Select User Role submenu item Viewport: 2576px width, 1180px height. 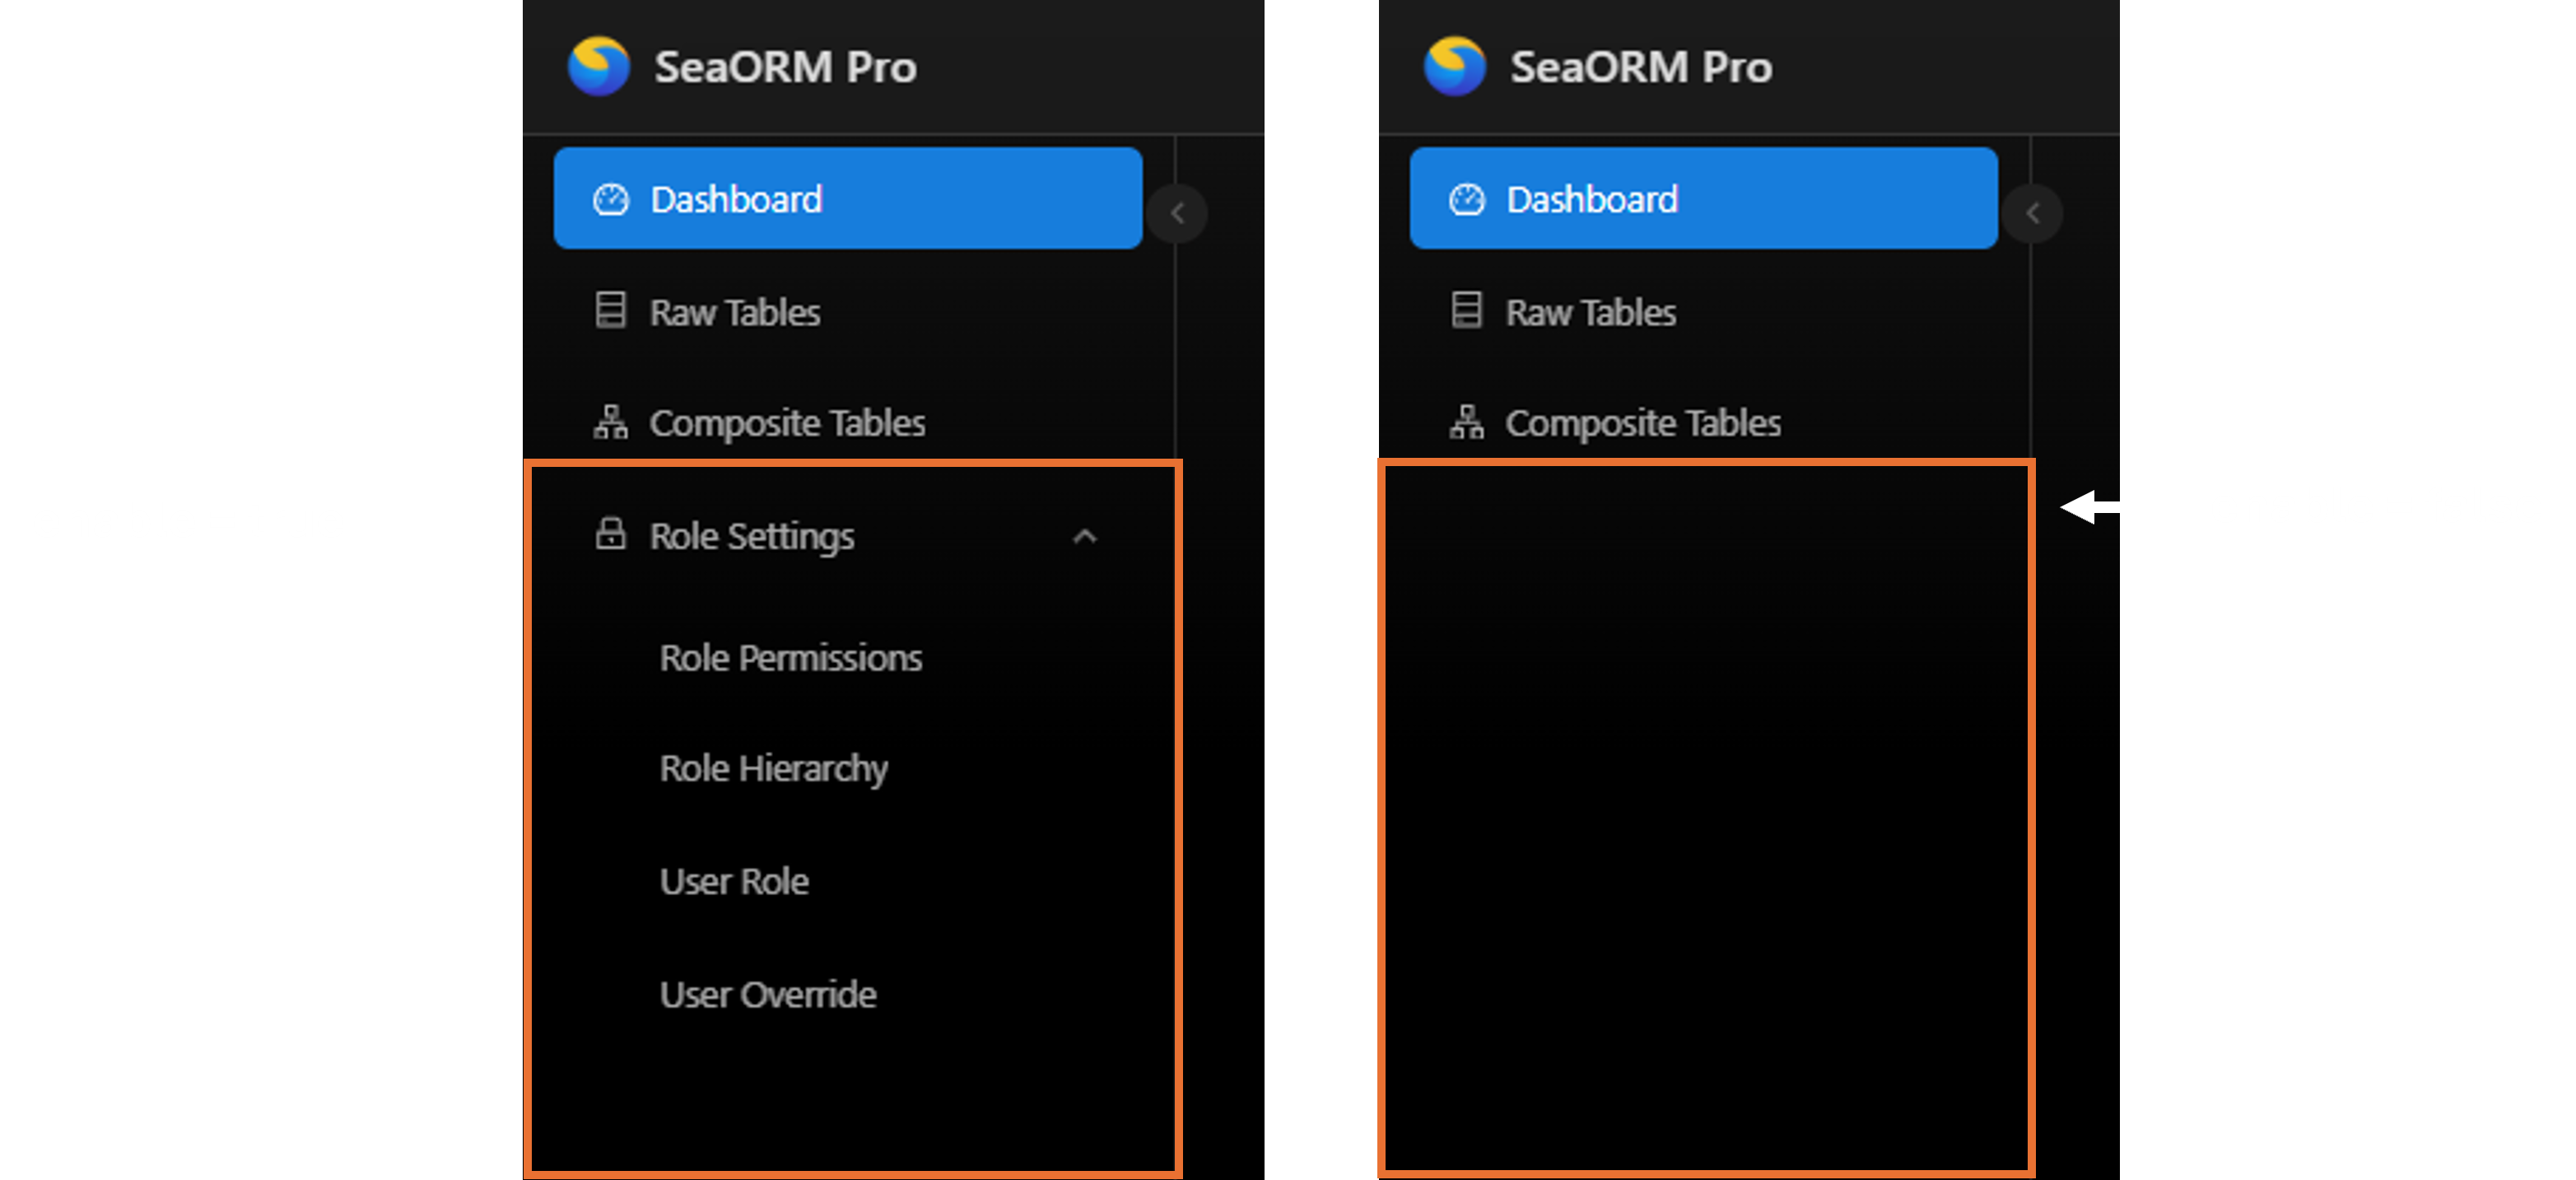coord(734,881)
